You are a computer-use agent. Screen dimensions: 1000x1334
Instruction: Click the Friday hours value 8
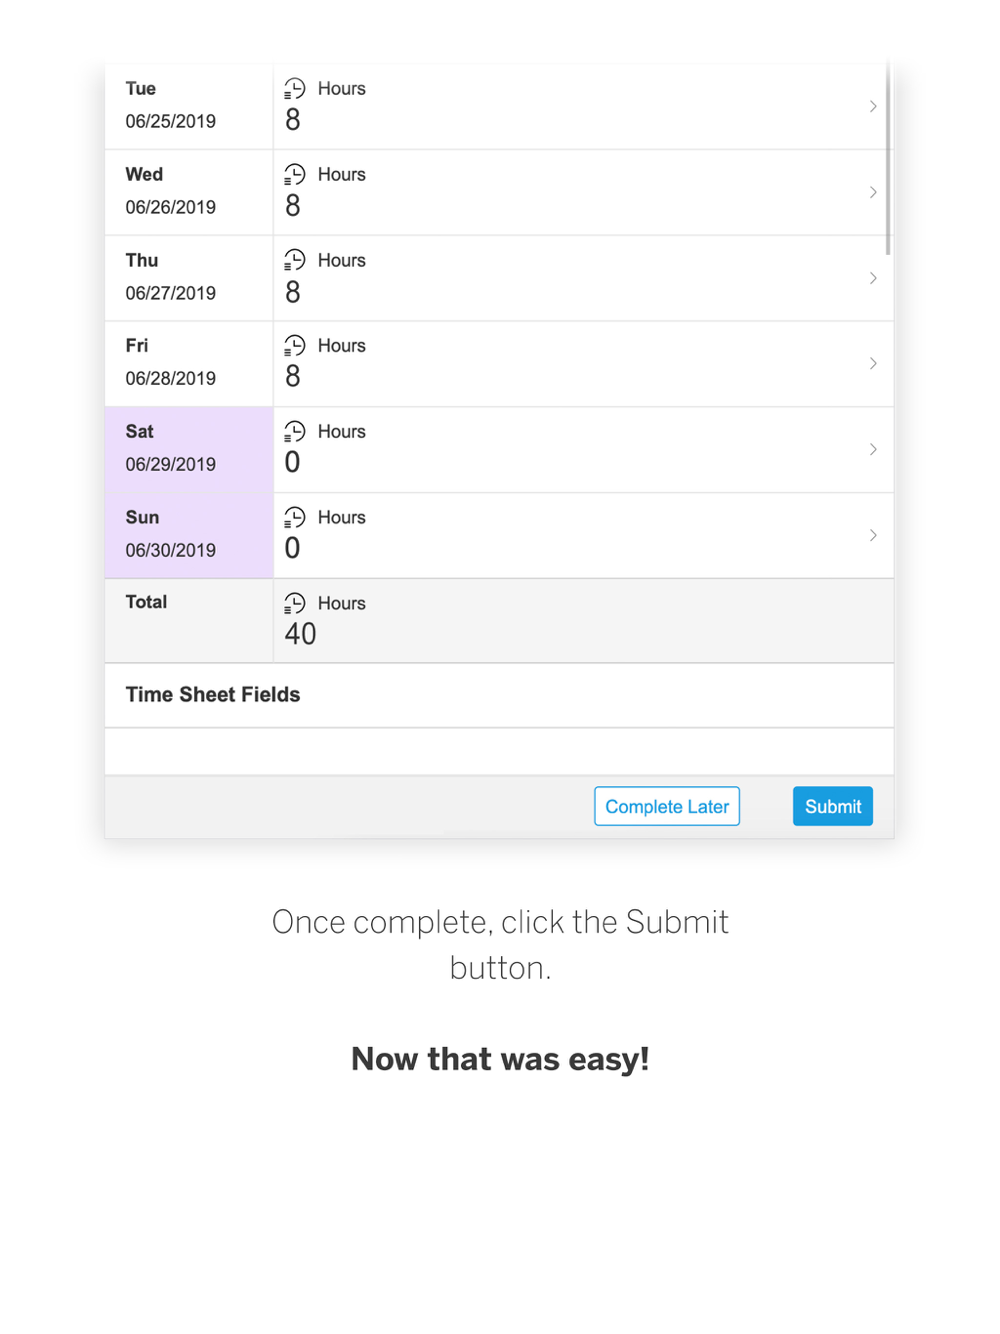(x=293, y=377)
